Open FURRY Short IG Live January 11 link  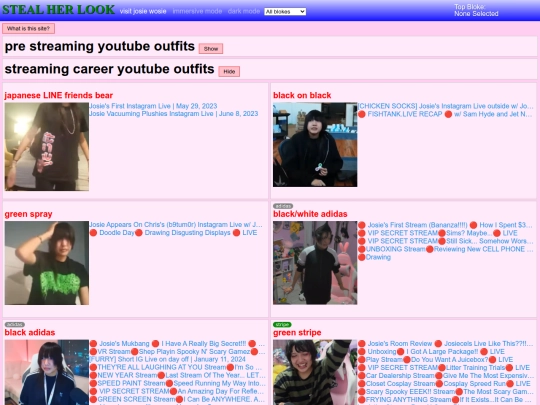pos(167,359)
